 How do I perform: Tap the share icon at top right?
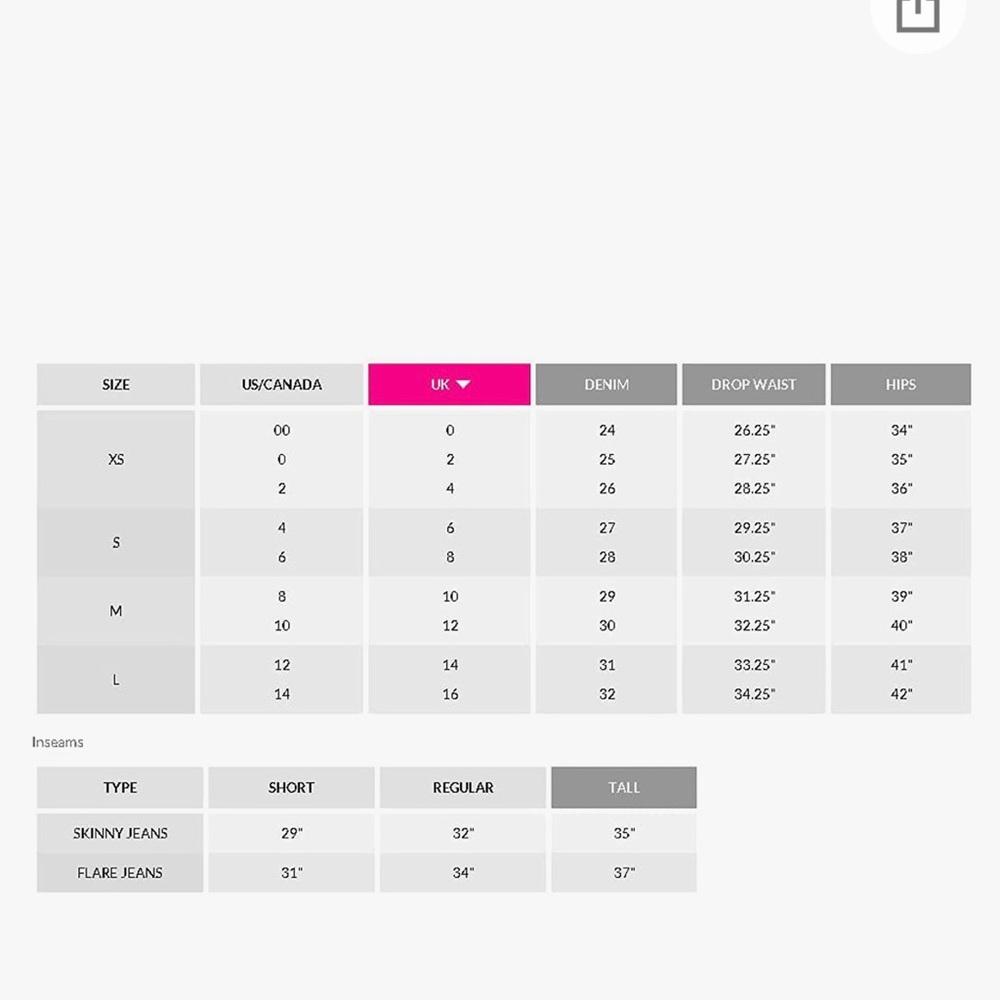point(917,13)
